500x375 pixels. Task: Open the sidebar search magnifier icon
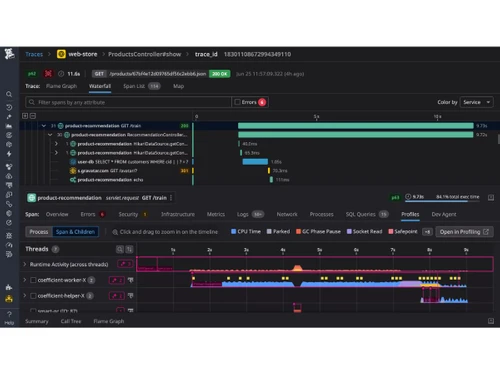pyautogui.click(x=9, y=94)
